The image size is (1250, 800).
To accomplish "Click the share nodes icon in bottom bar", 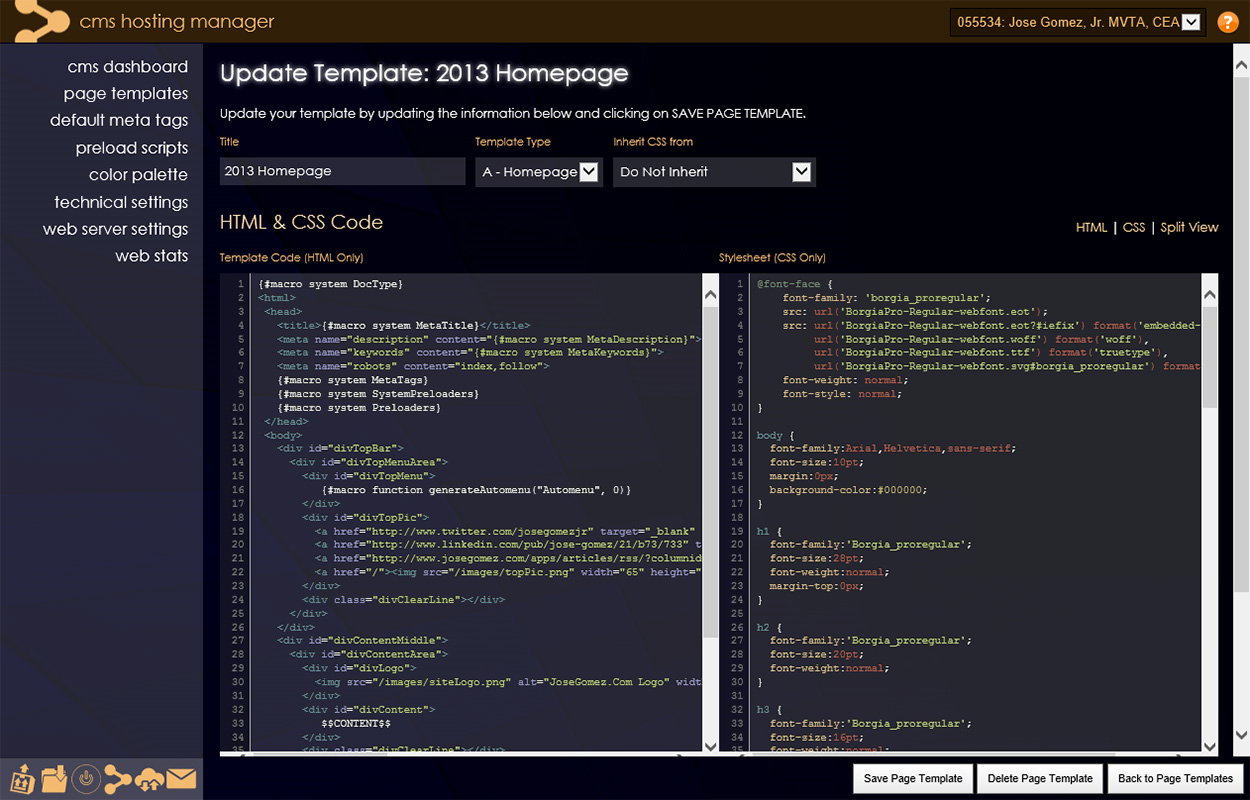I will [118, 778].
